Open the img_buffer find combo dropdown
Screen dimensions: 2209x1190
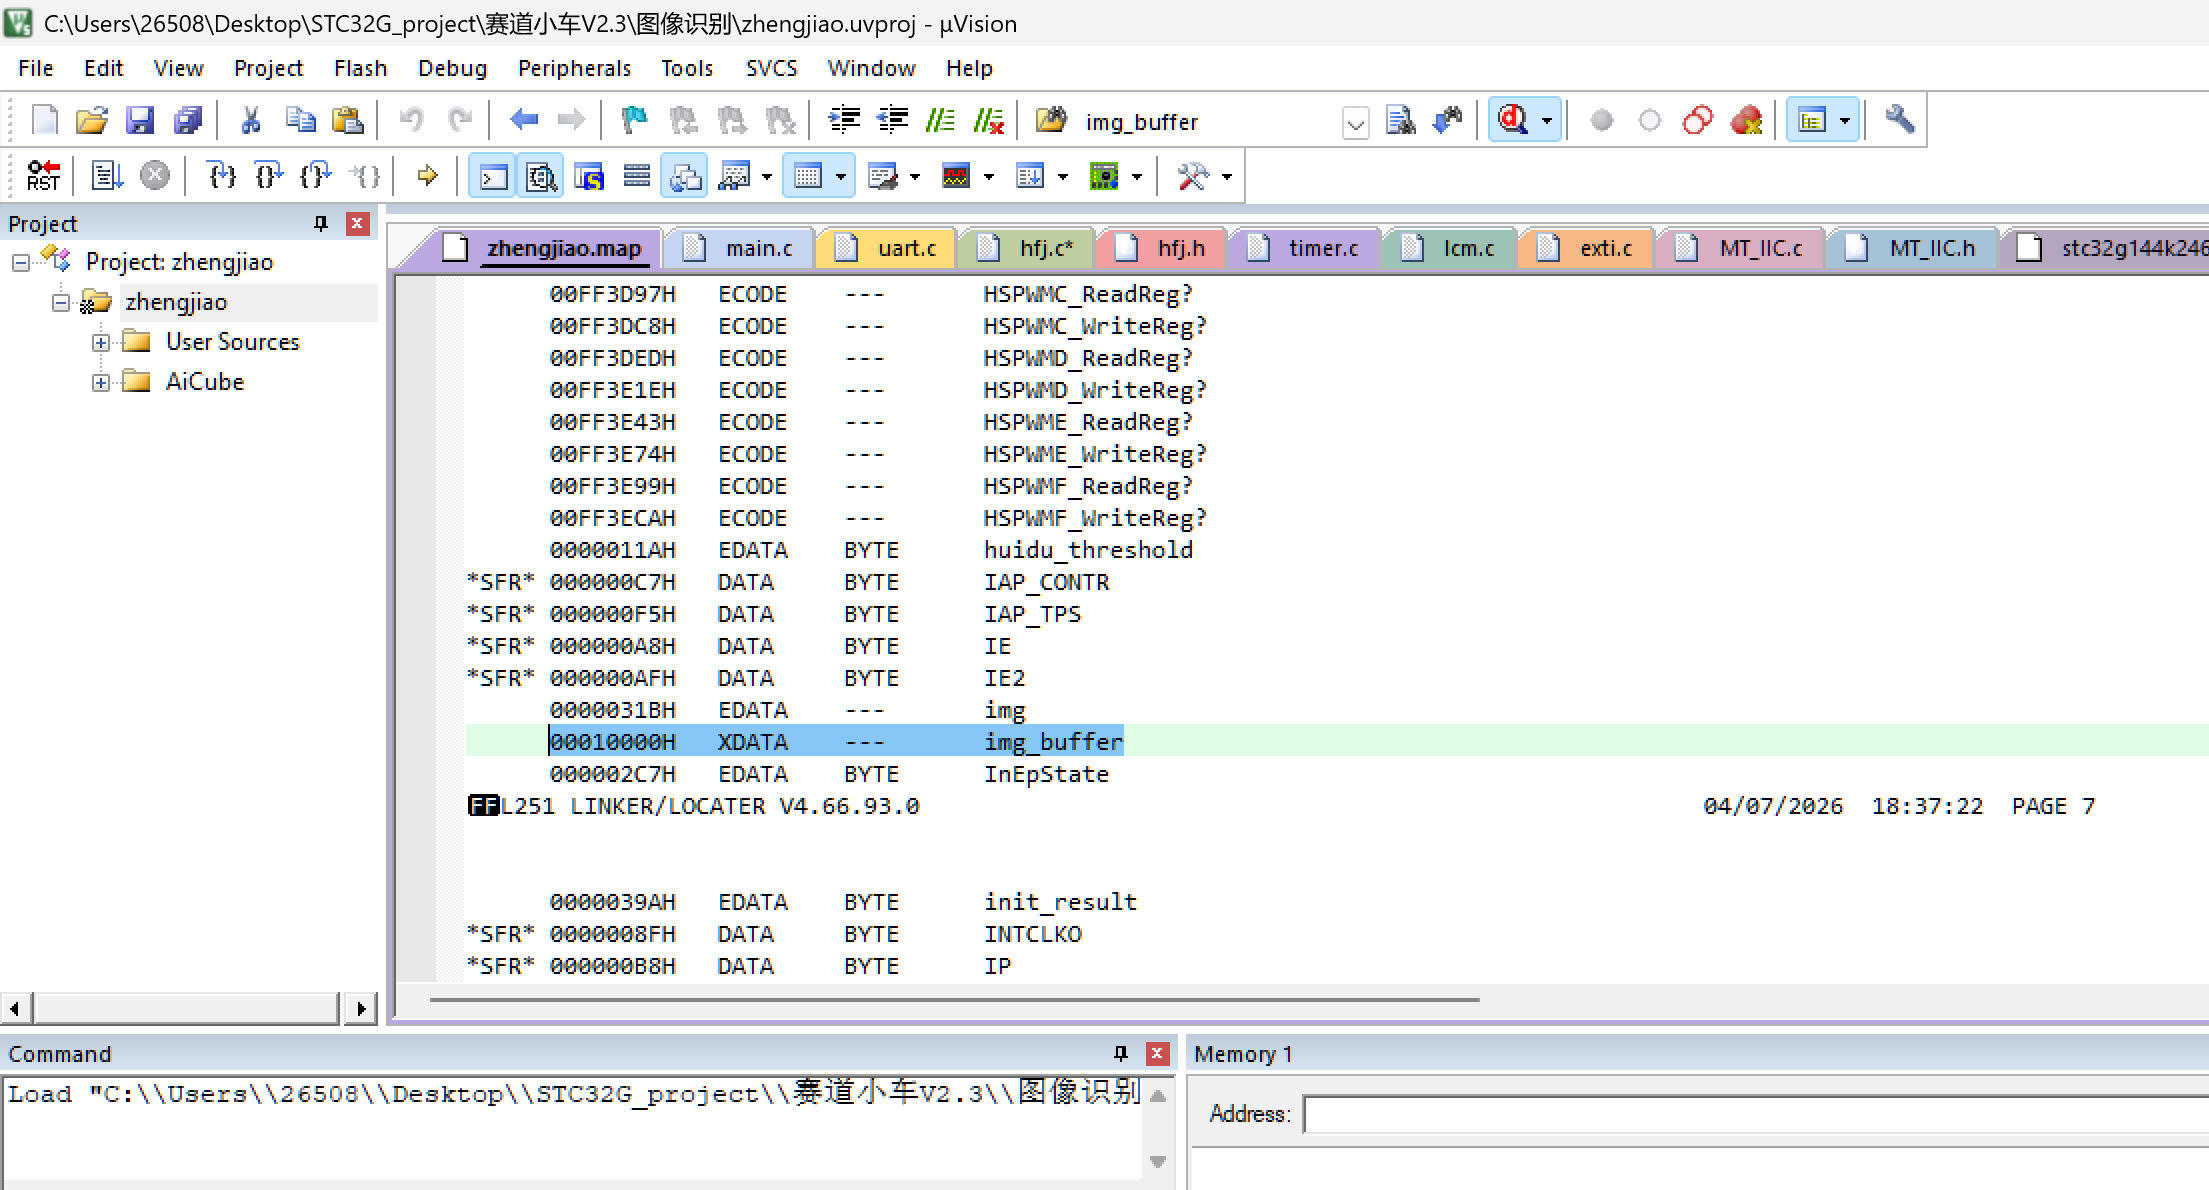1355,123
